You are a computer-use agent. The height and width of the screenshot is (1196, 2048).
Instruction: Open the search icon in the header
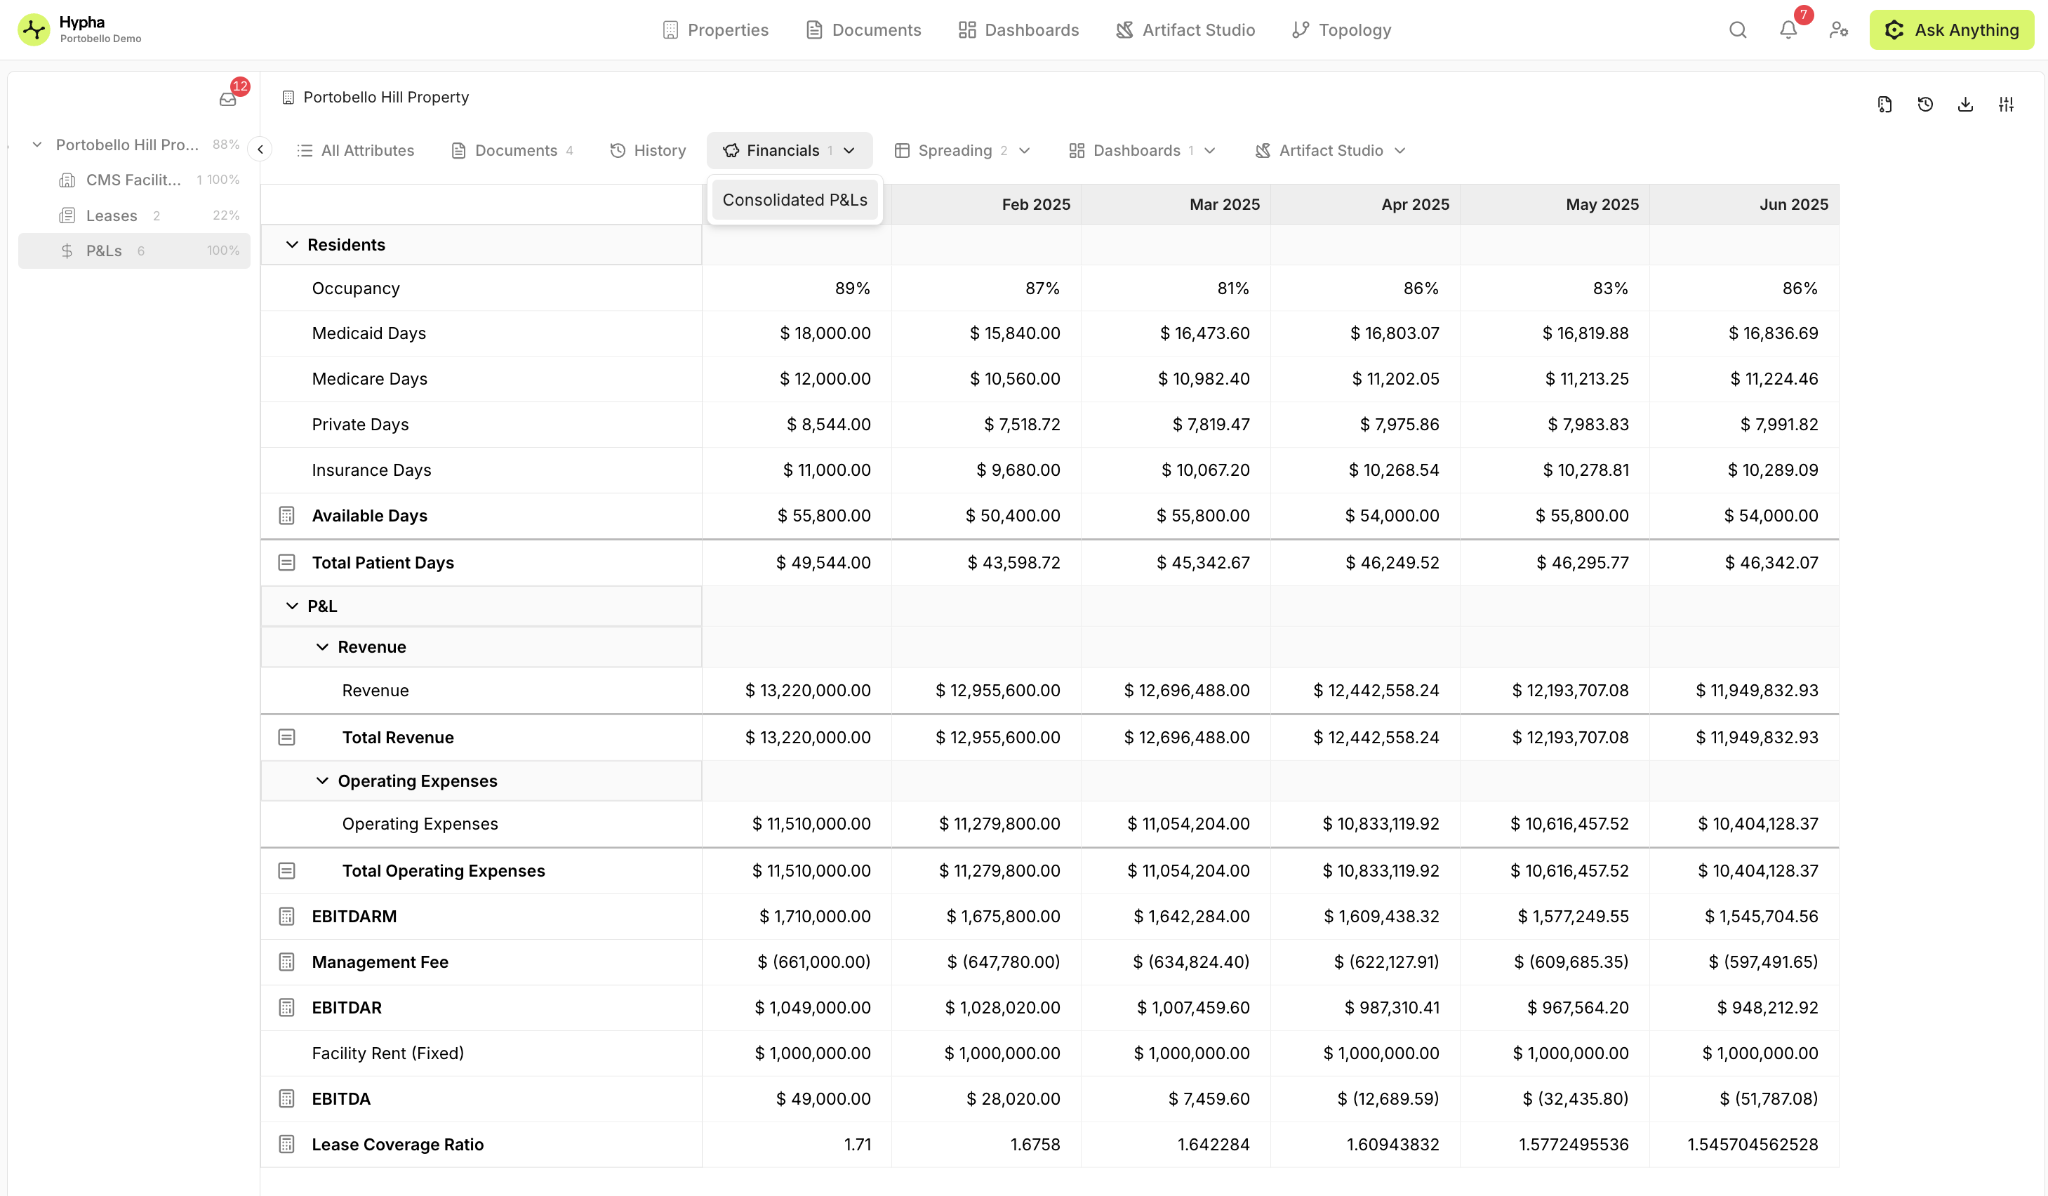[x=1738, y=30]
